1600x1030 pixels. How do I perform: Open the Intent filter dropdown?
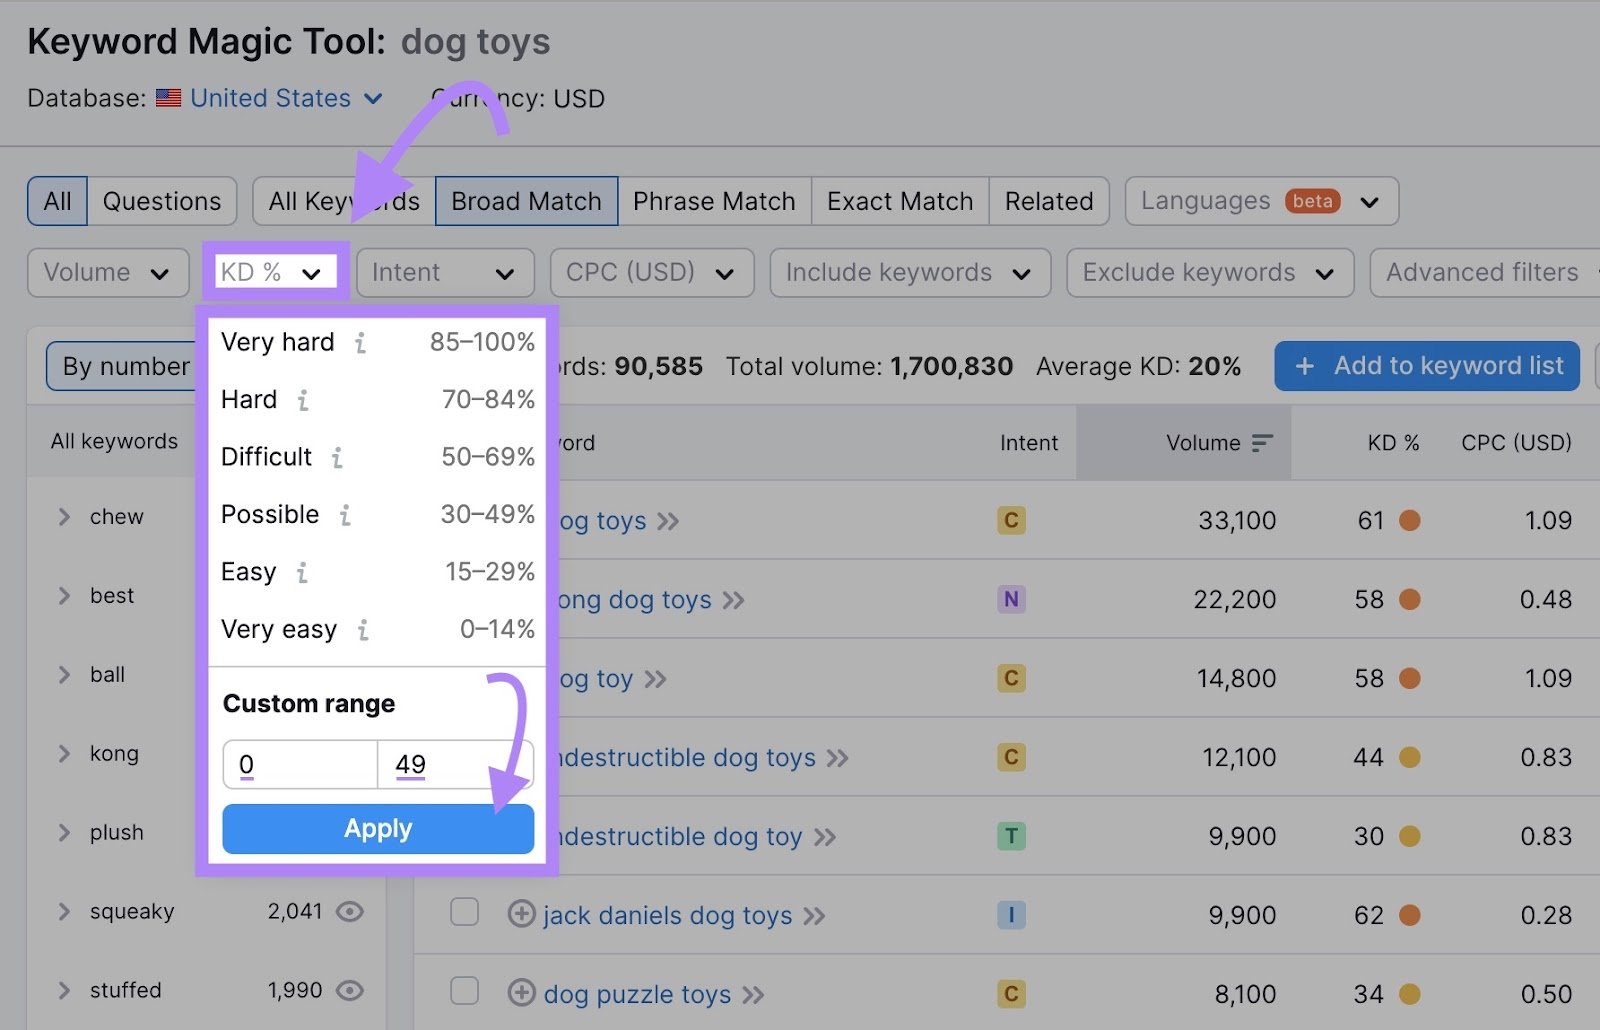tap(444, 272)
